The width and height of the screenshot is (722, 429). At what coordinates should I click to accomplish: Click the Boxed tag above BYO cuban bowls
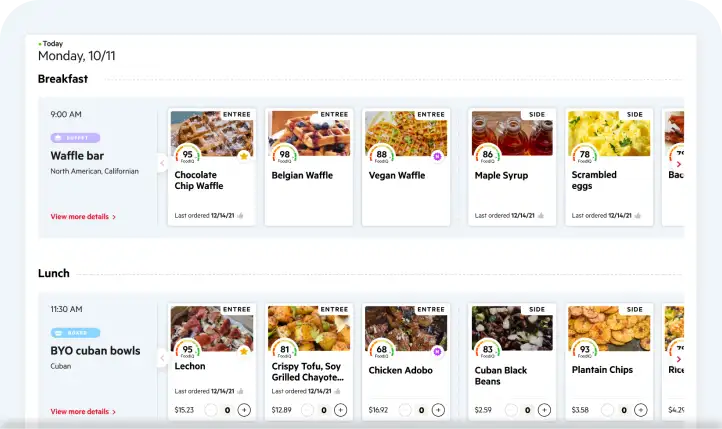point(75,333)
